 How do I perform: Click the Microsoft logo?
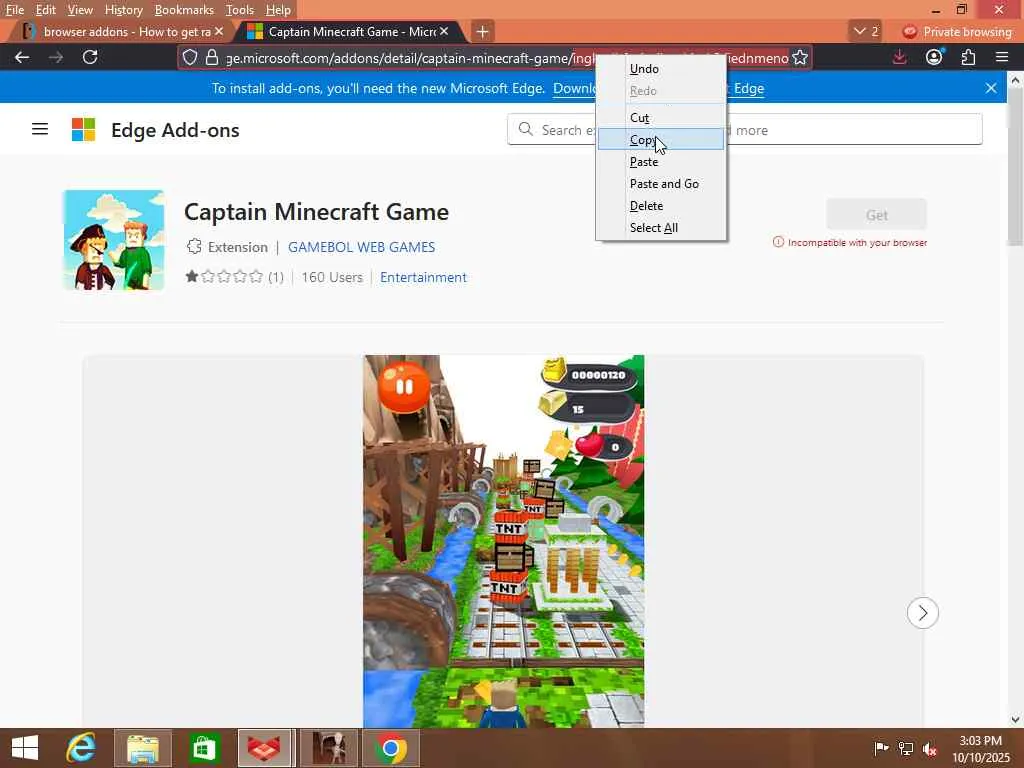click(x=84, y=129)
